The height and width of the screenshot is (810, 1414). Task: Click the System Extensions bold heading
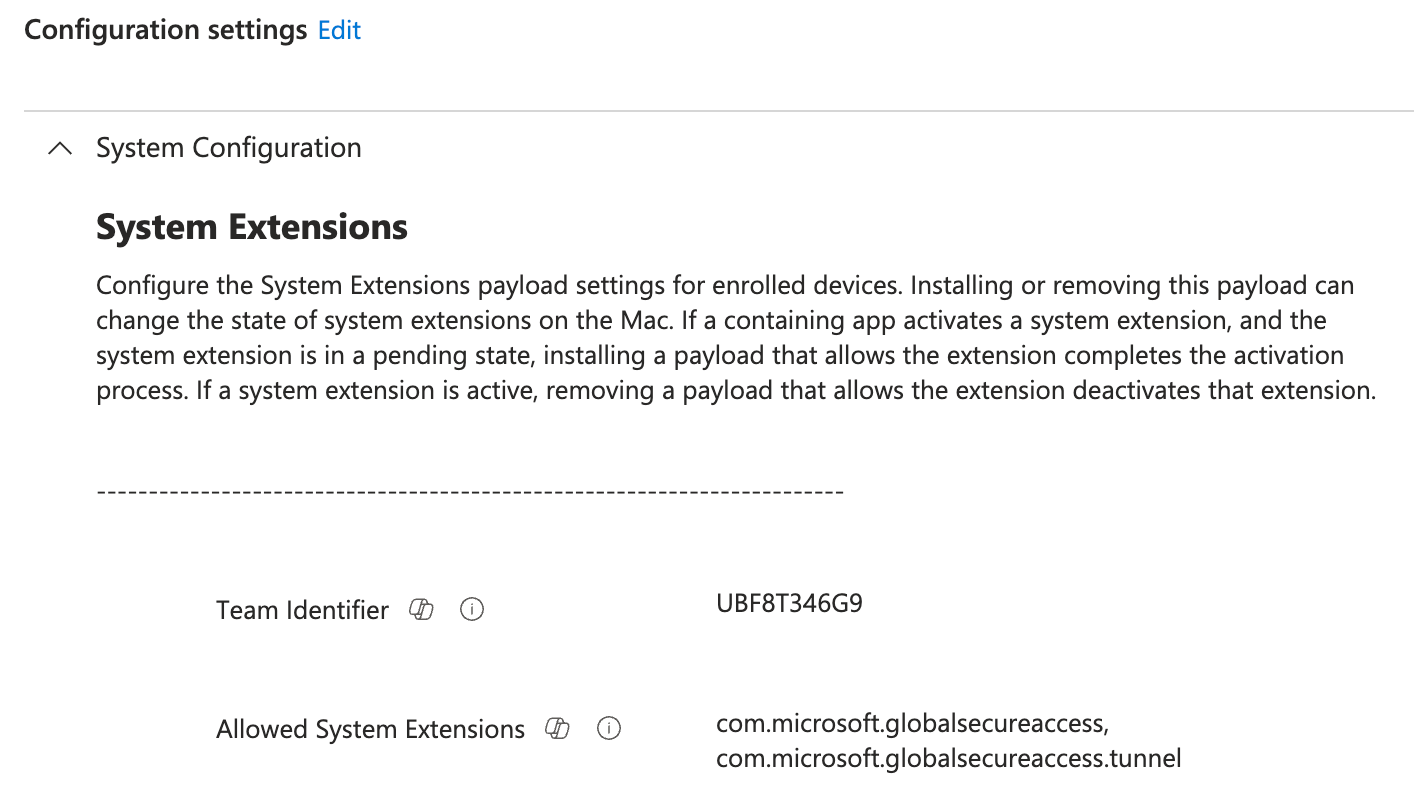252,227
